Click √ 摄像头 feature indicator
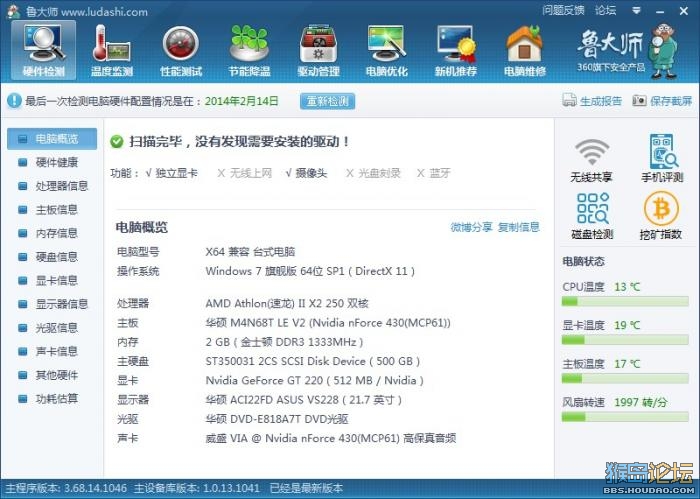This screenshot has width=700, height=499. [x=306, y=173]
